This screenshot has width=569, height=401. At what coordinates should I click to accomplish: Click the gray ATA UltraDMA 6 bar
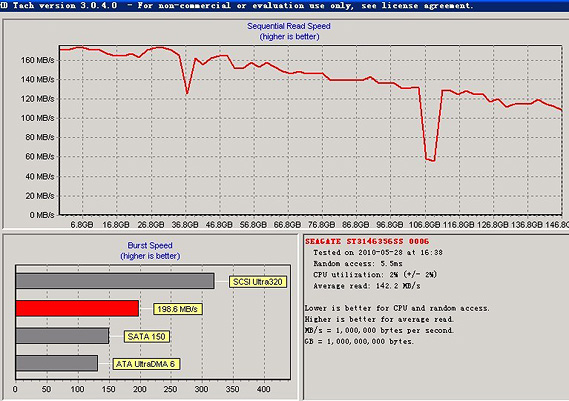coord(57,363)
